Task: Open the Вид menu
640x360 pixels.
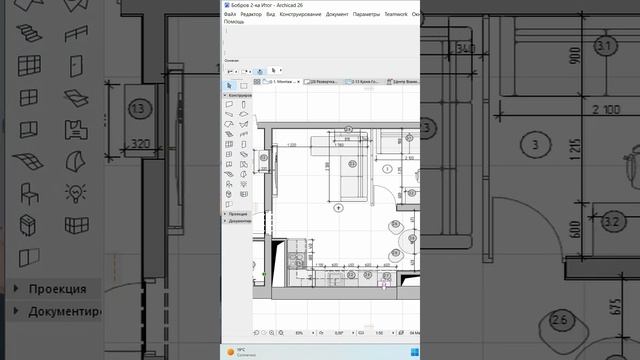Action: [x=271, y=14]
